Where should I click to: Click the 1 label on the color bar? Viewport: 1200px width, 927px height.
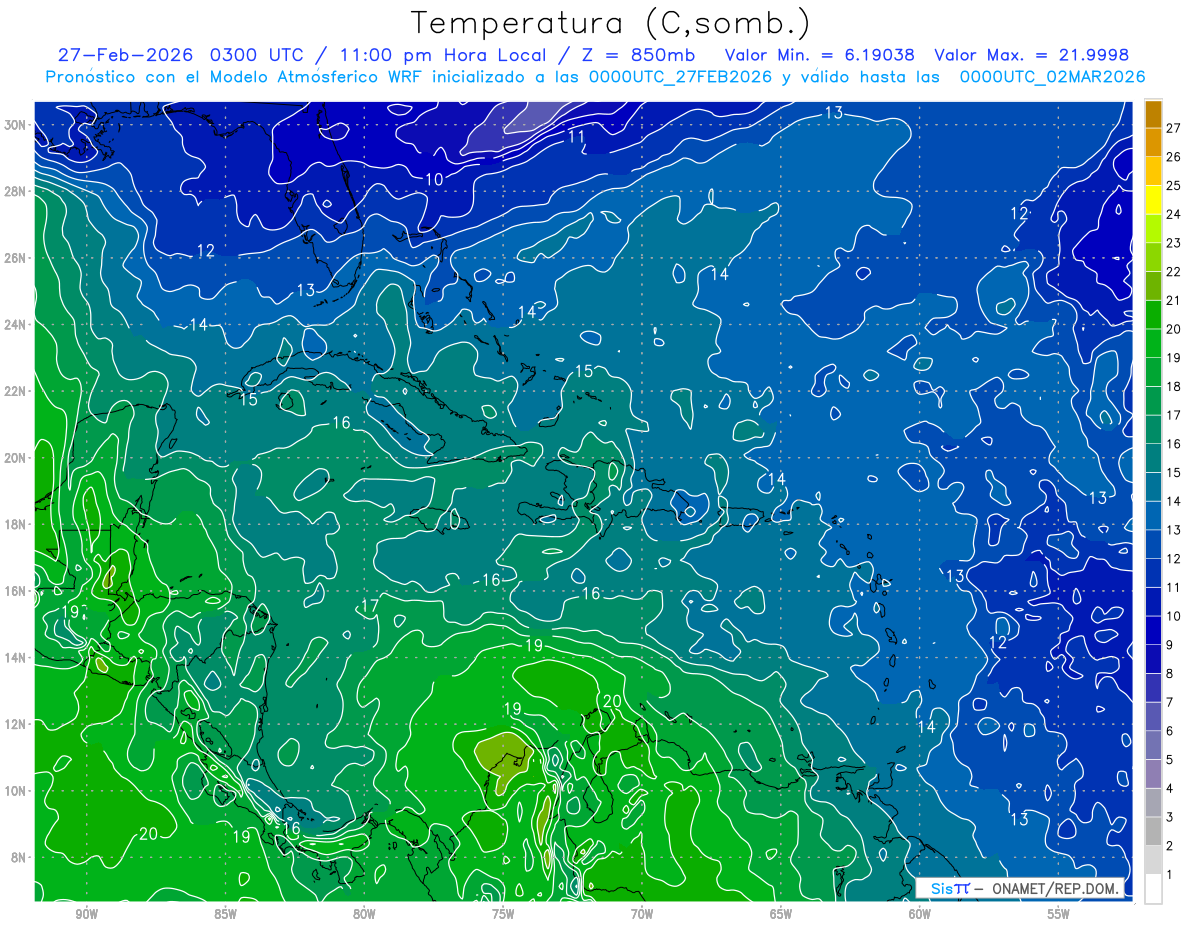click(1170, 875)
